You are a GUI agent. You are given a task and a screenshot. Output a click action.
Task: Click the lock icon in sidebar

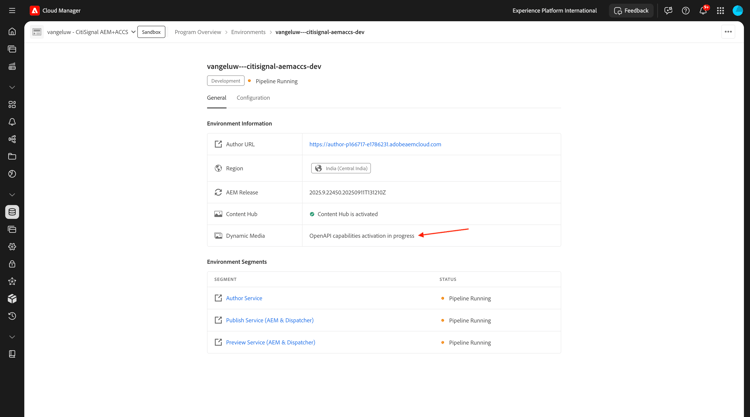pyautogui.click(x=12, y=264)
